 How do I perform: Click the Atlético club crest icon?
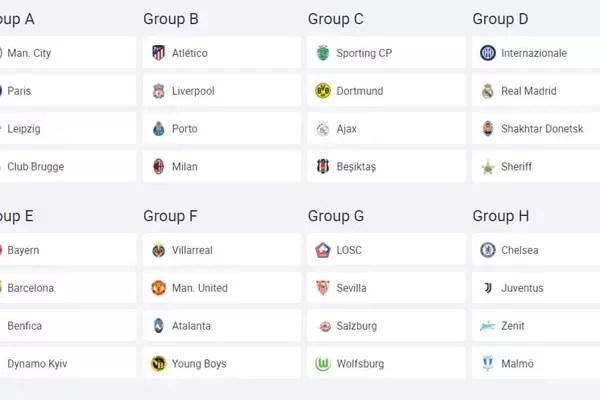[x=158, y=53]
